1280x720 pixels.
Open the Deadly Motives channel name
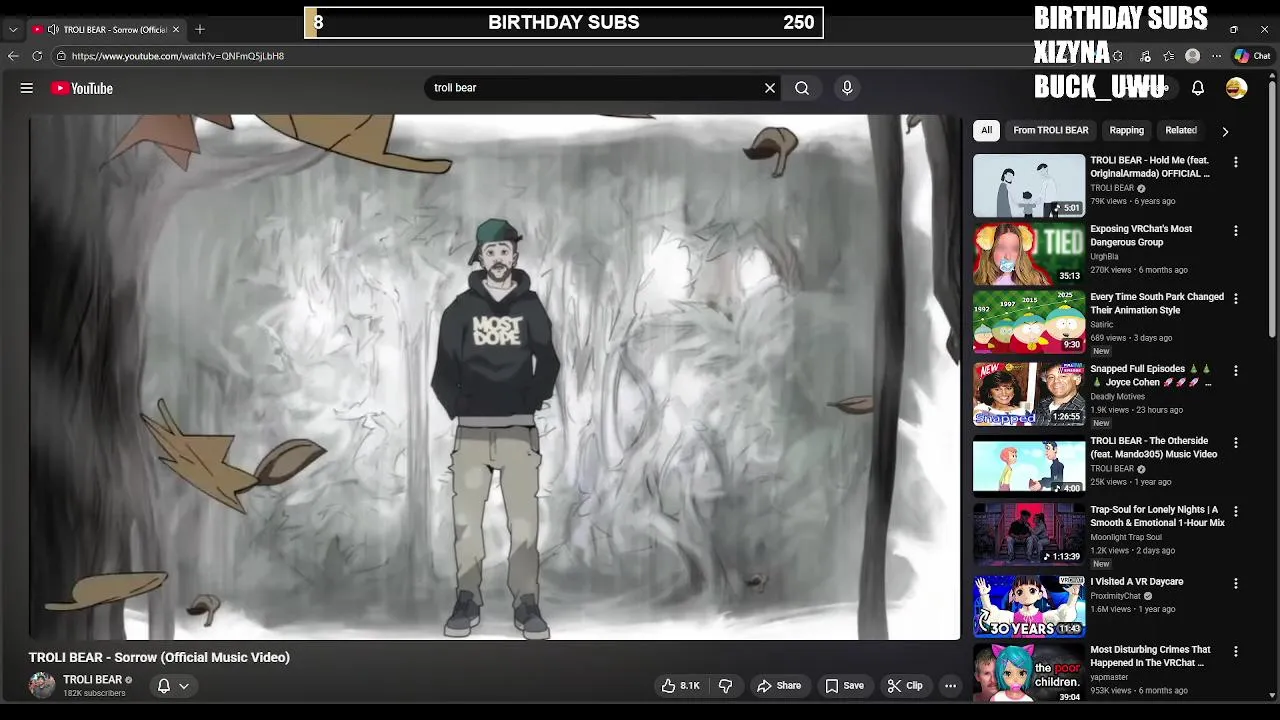pos(1117,397)
